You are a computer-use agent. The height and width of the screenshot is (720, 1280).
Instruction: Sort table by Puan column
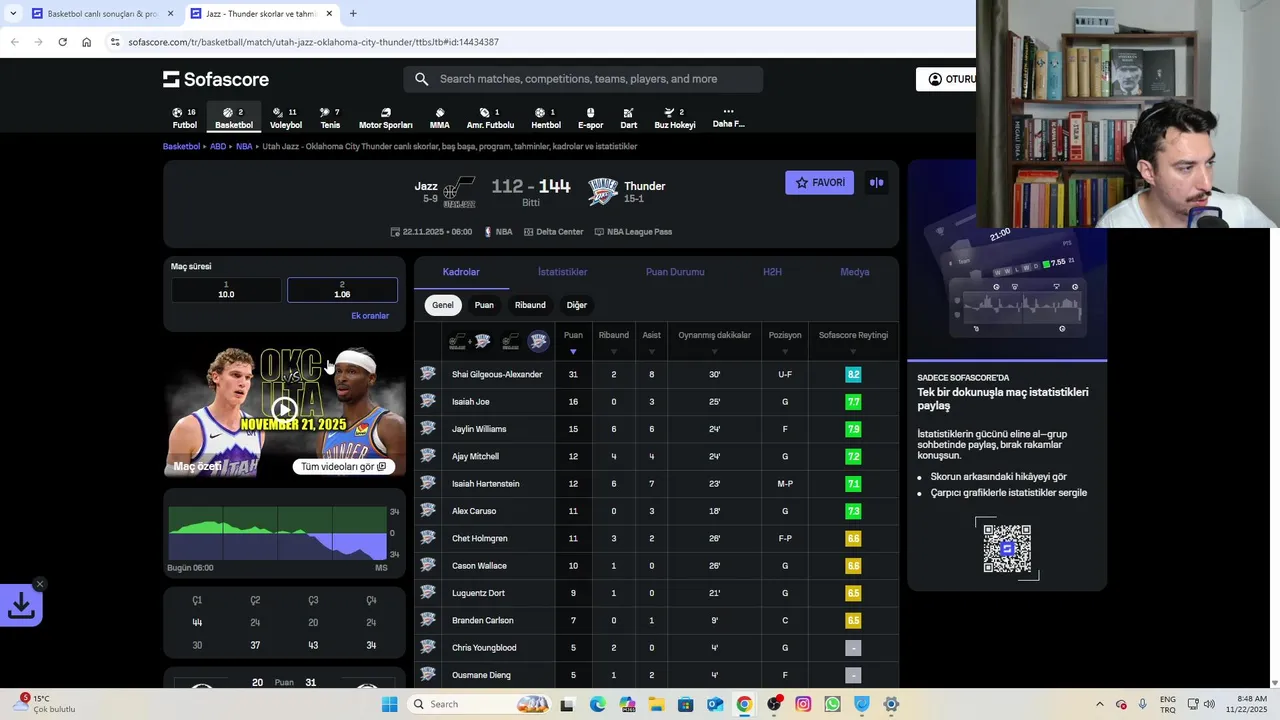click(x=573, y=342)
